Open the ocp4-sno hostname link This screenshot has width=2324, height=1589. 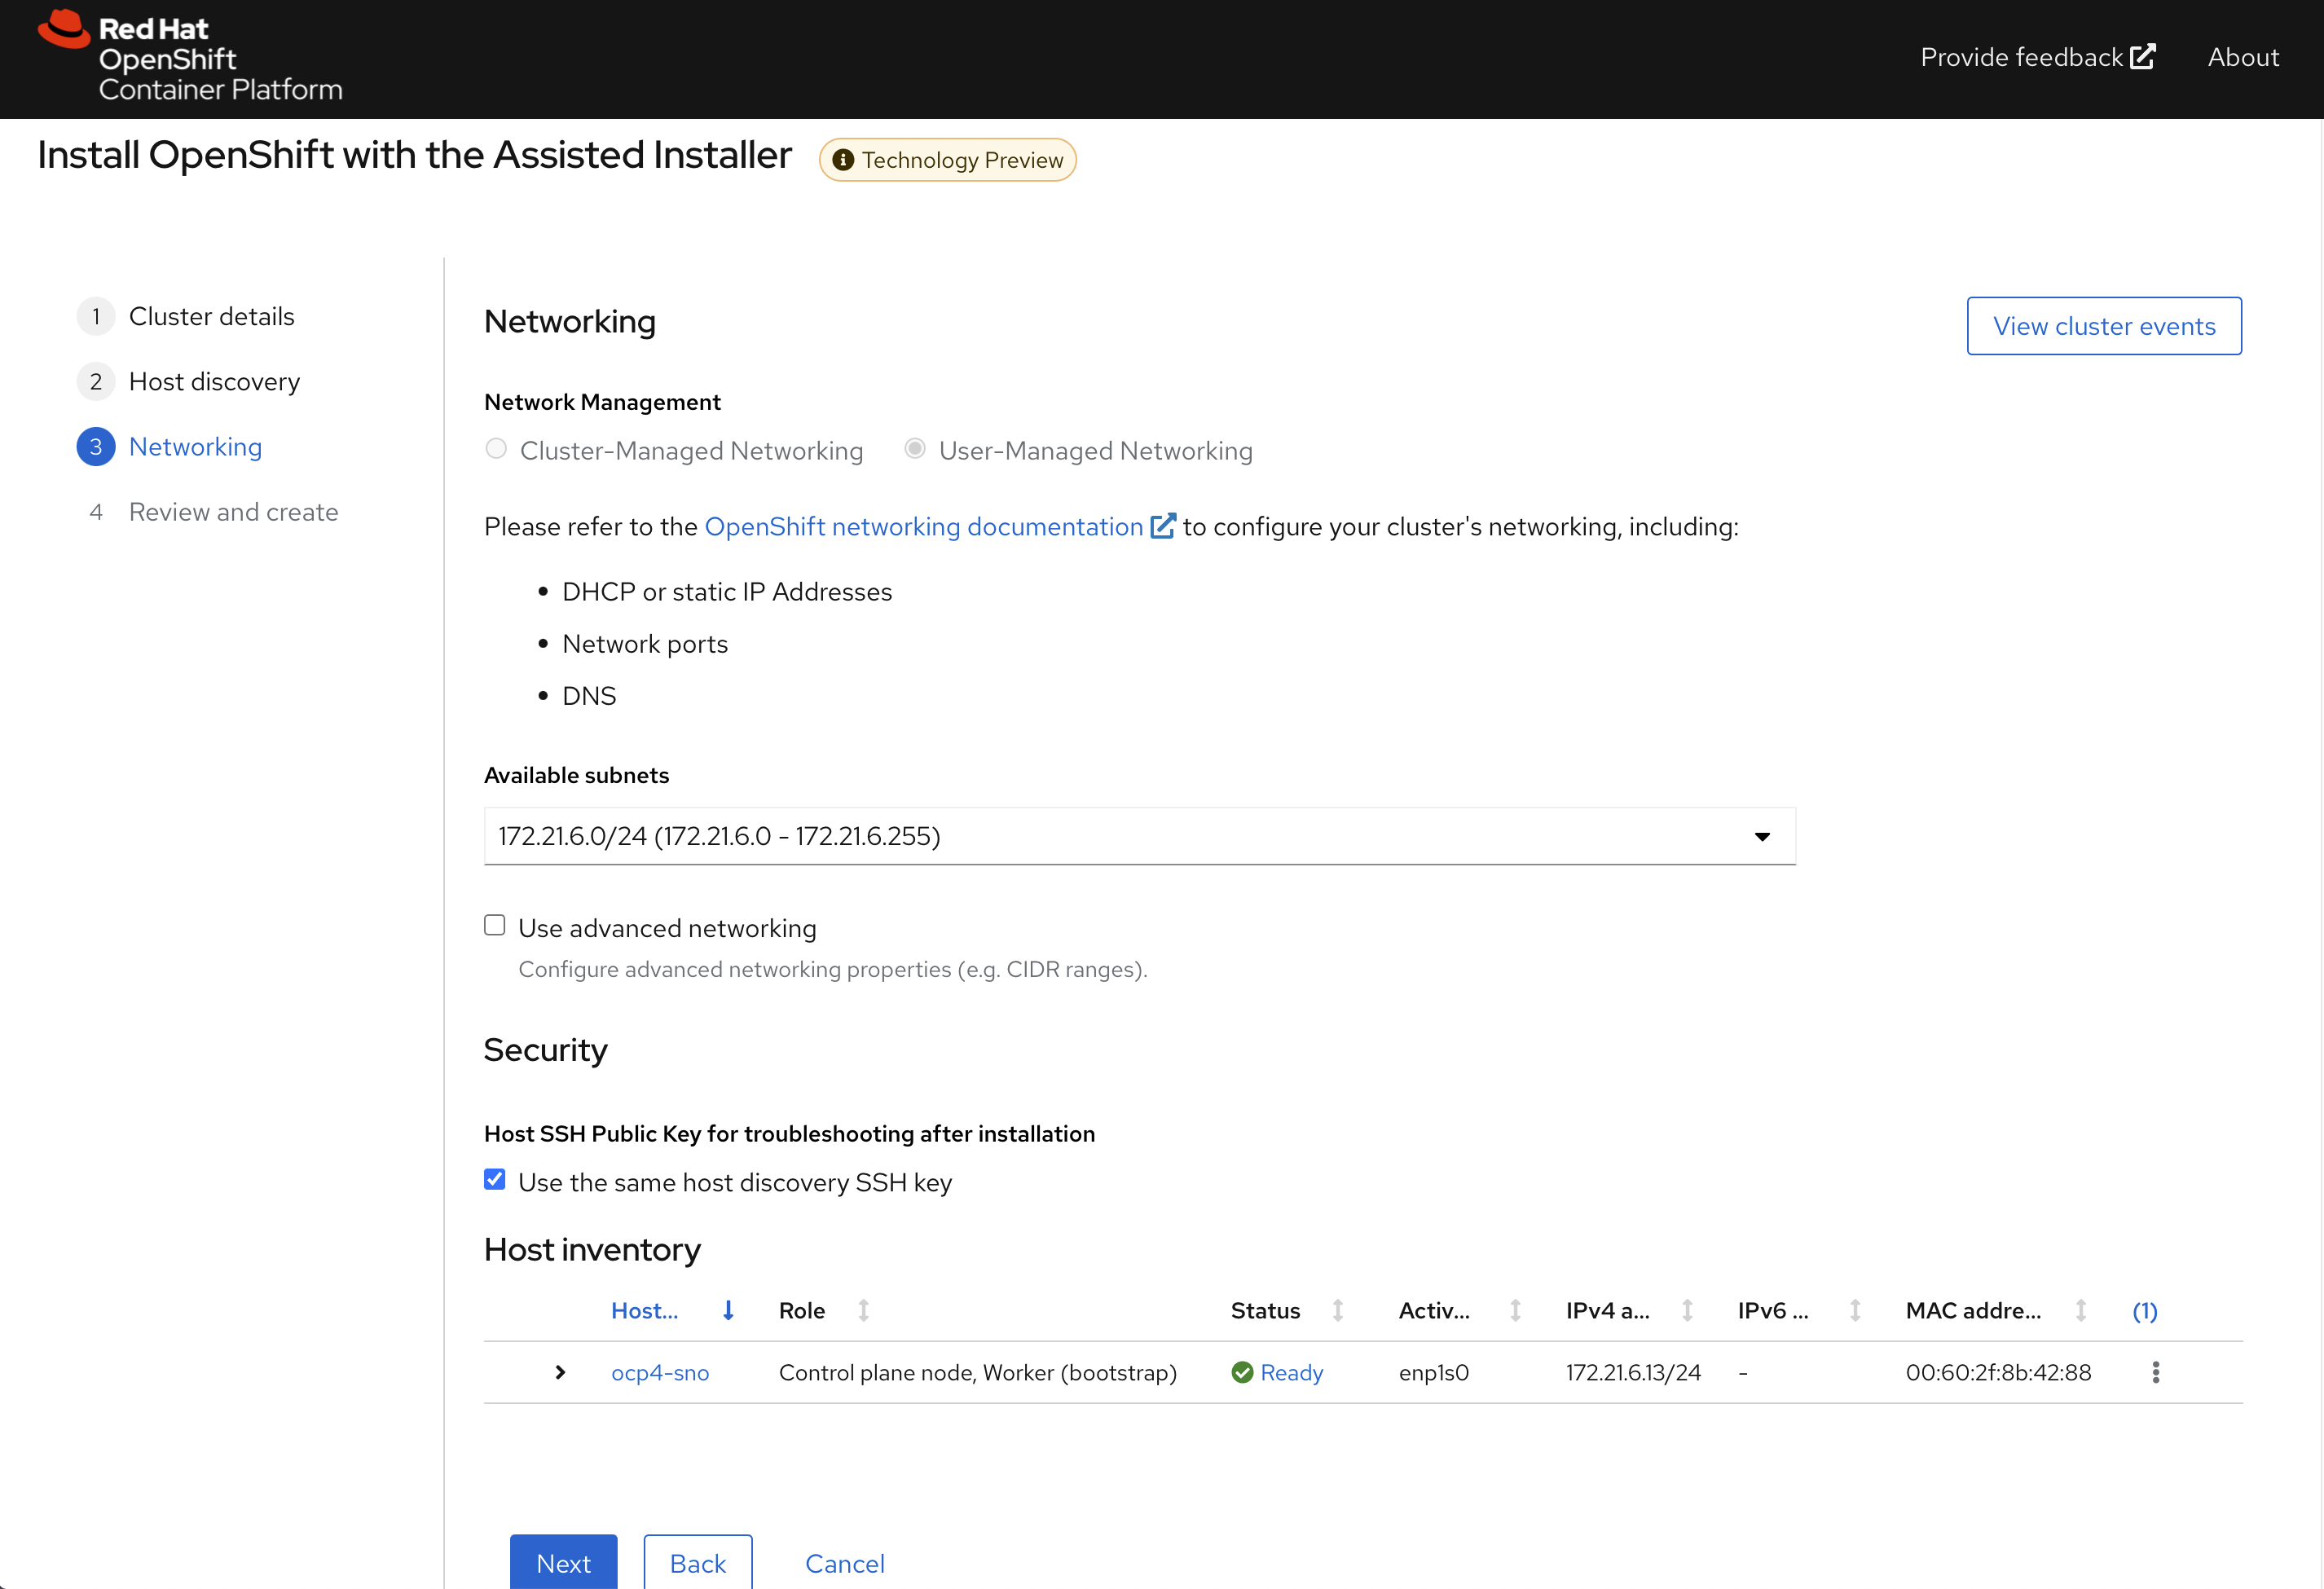[x=659, y=1372]
